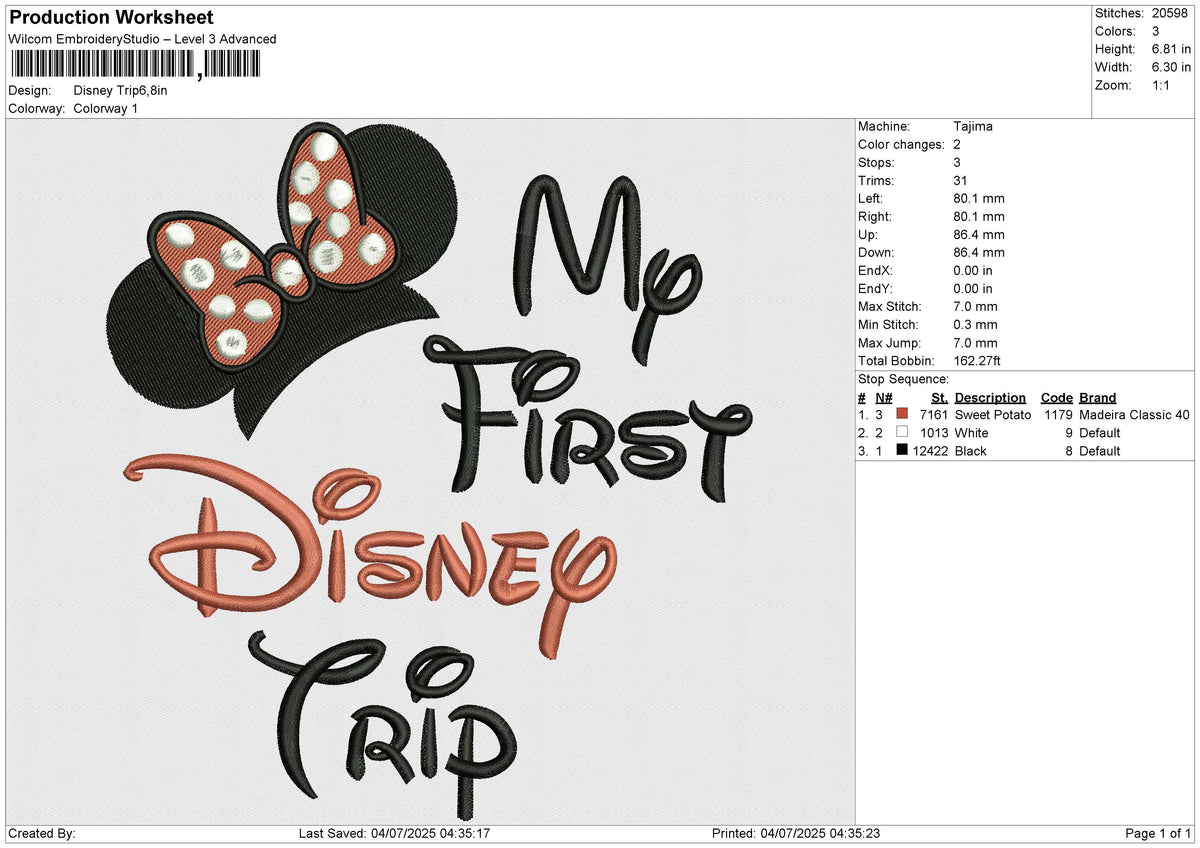Select the stitch count "1013"
This screenshot has width=1200, height=848.
point(933,432)
